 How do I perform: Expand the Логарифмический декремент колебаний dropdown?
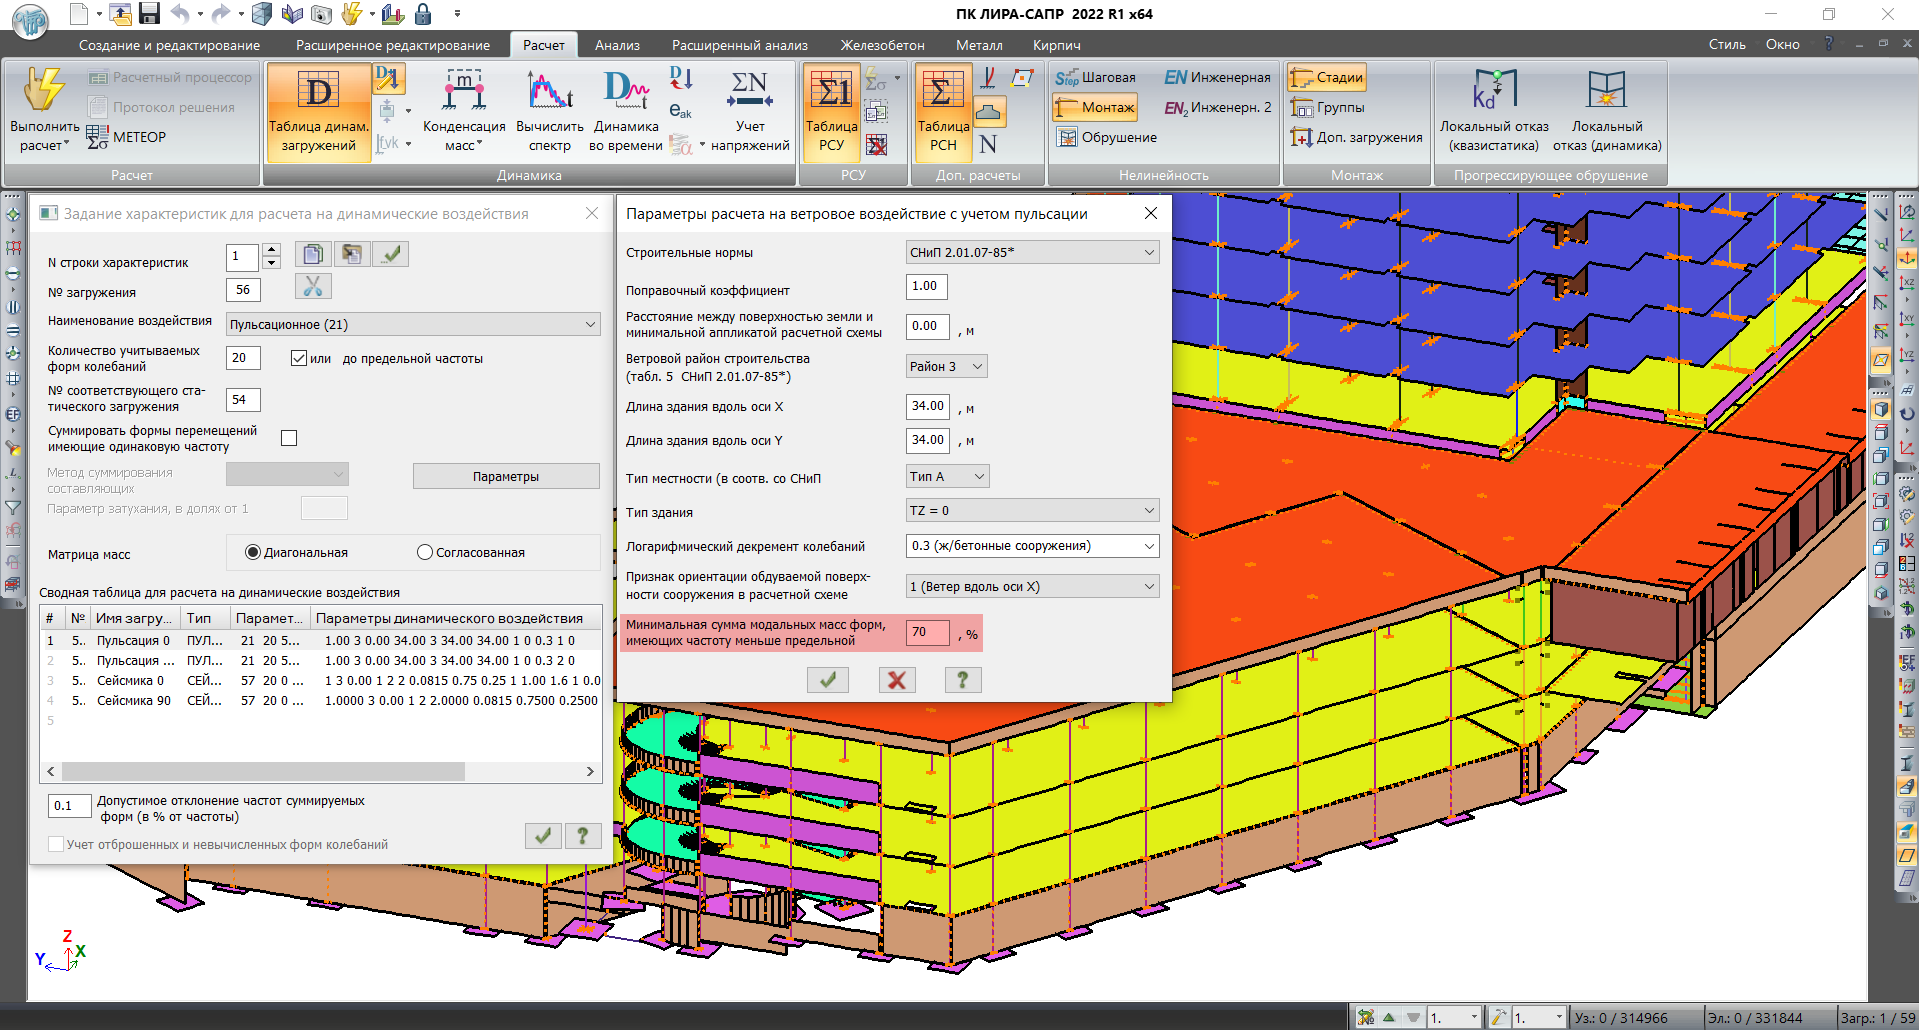pos(1148,546)
